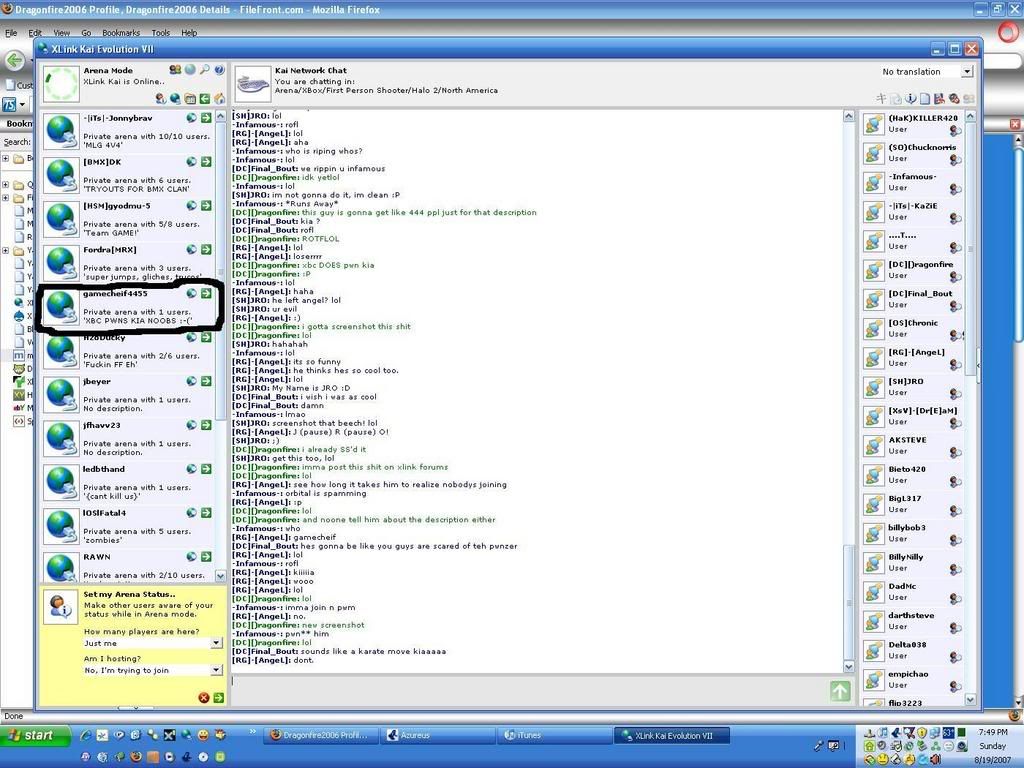The image size is (1024, 768).
Task: Click user action icon beside -Infamous-
Action: (955, 189)
